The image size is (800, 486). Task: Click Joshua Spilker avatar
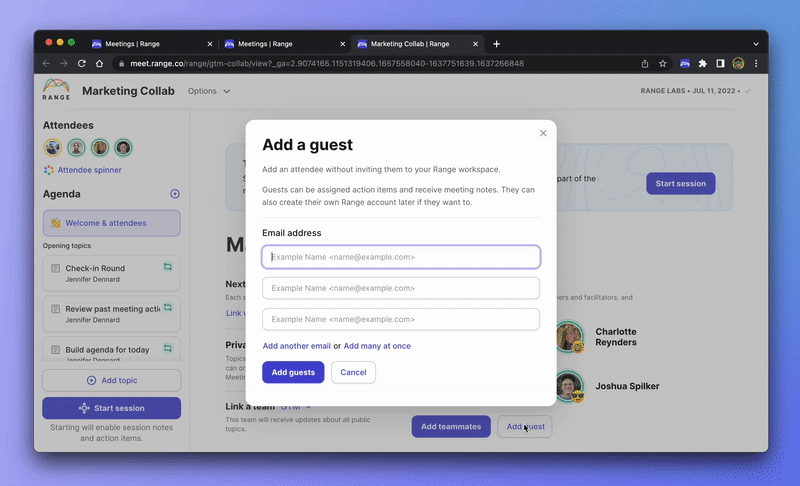pyautogui.click(x=569, y=387)
